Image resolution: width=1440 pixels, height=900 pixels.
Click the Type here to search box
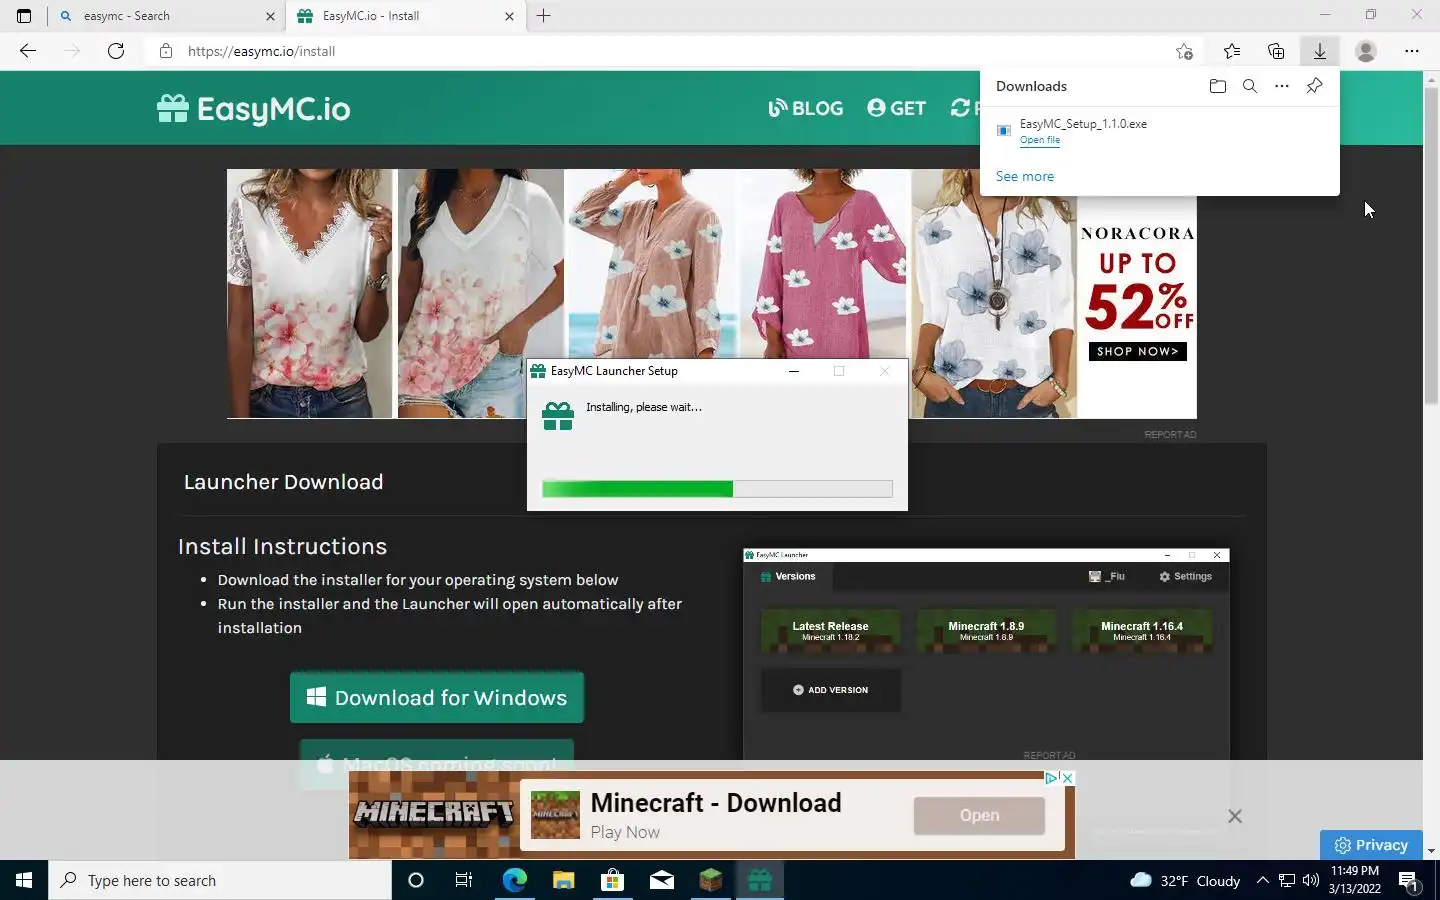(220, 880)
